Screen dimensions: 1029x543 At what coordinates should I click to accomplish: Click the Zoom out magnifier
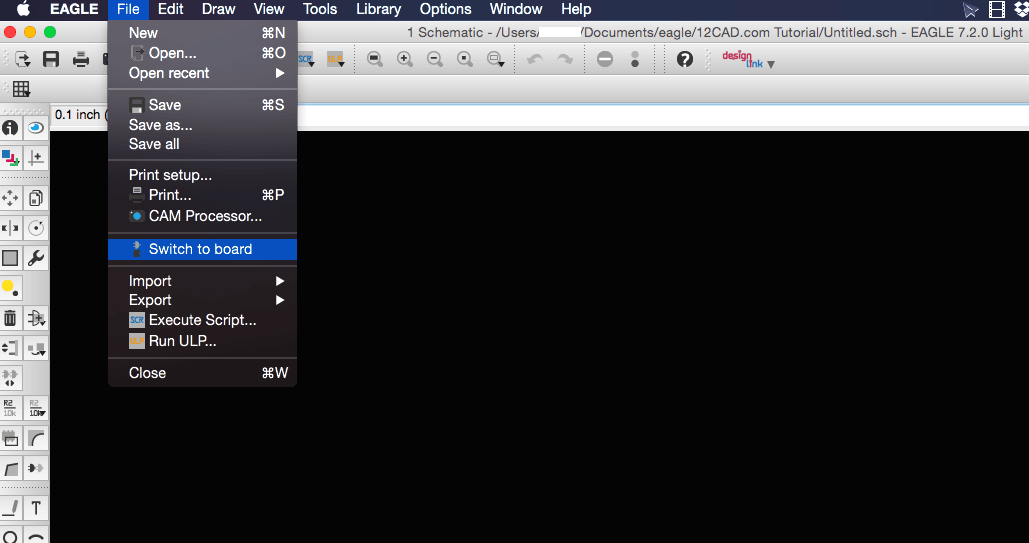[x=434, y=59]
